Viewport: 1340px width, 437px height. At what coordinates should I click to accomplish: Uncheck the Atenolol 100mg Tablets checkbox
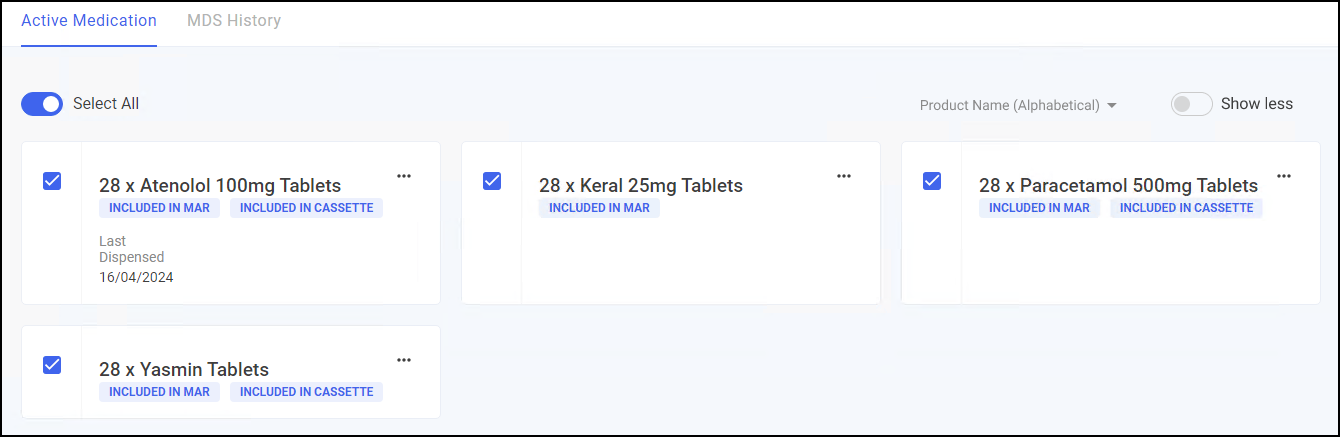coord(52,181)
